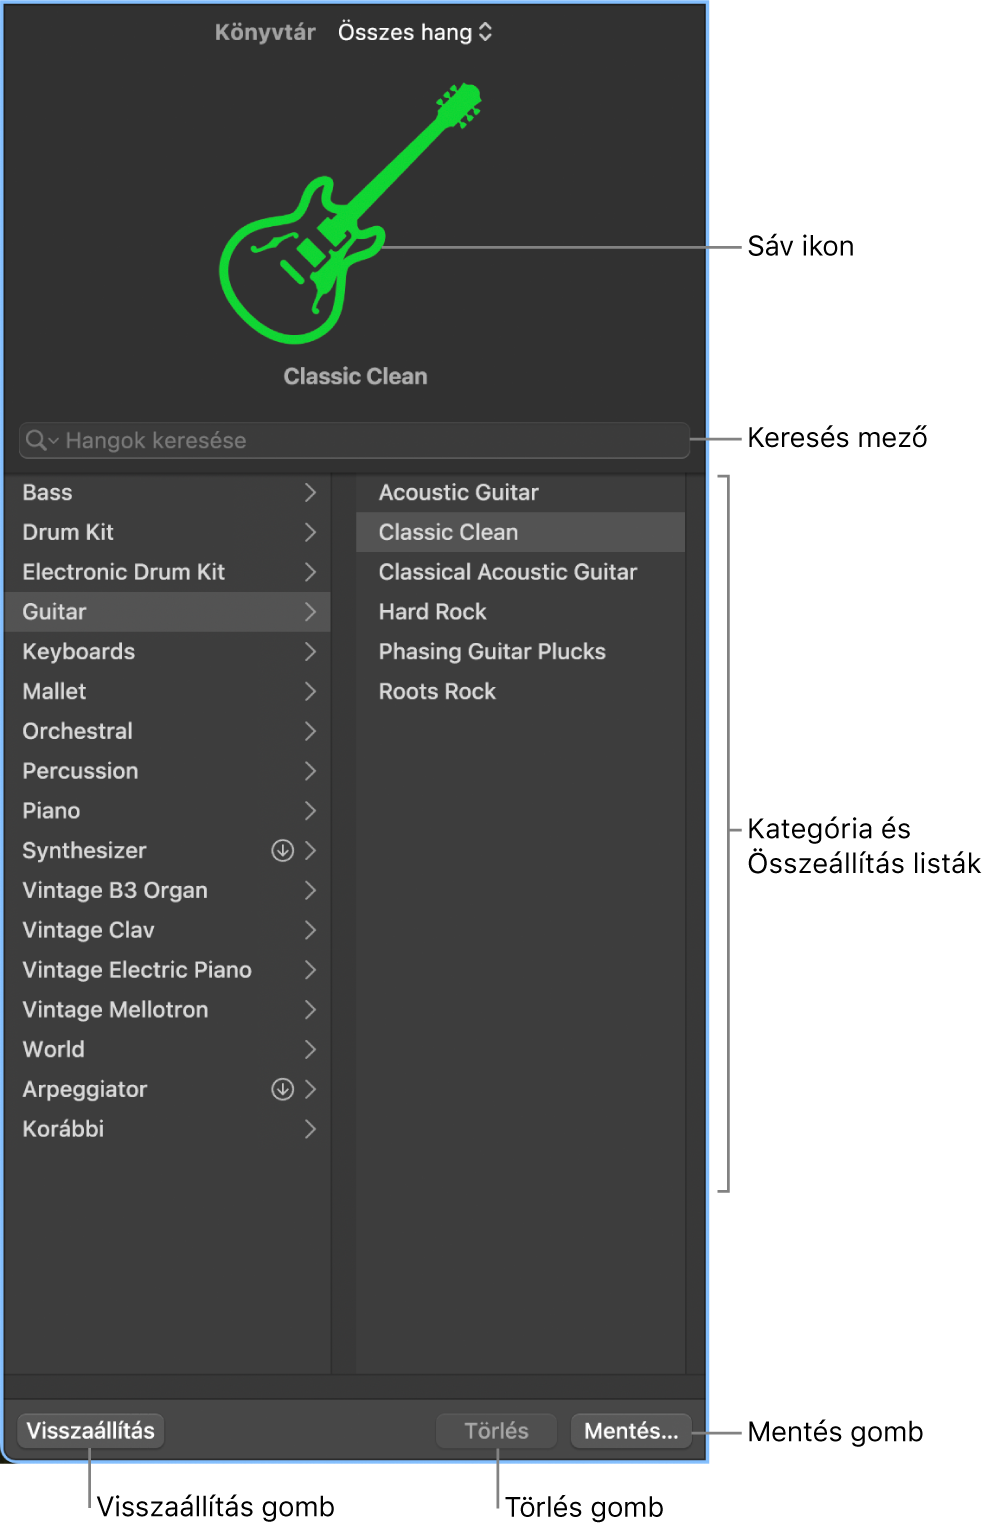Download Synthesizer sounds via its download arrow
Image resolution: width=990 pixels, height=1530 pixels.
tap(283, 851)
